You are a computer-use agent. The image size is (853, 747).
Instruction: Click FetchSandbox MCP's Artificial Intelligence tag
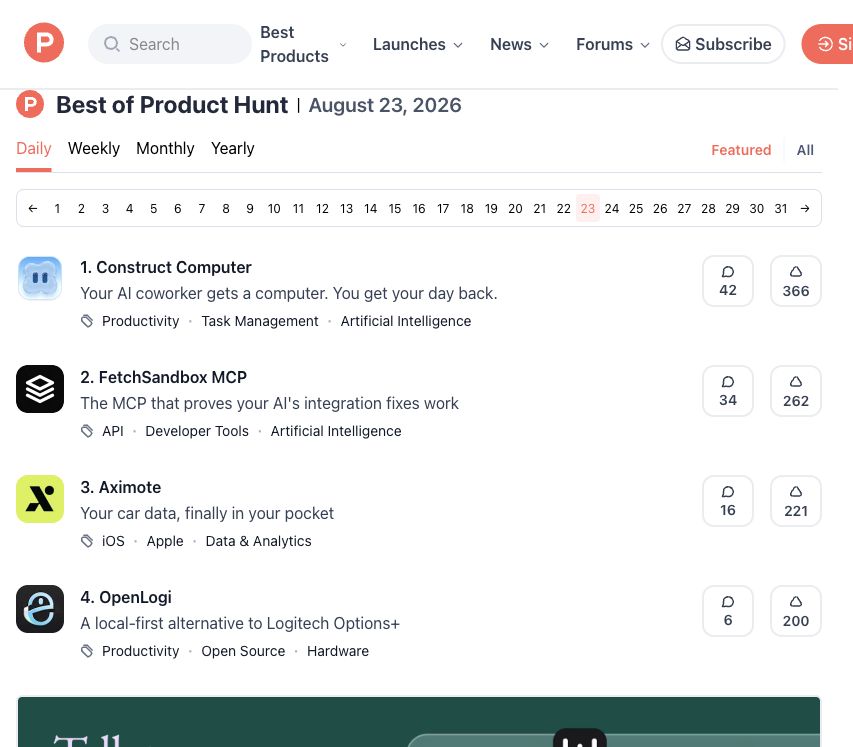[336, 431]
